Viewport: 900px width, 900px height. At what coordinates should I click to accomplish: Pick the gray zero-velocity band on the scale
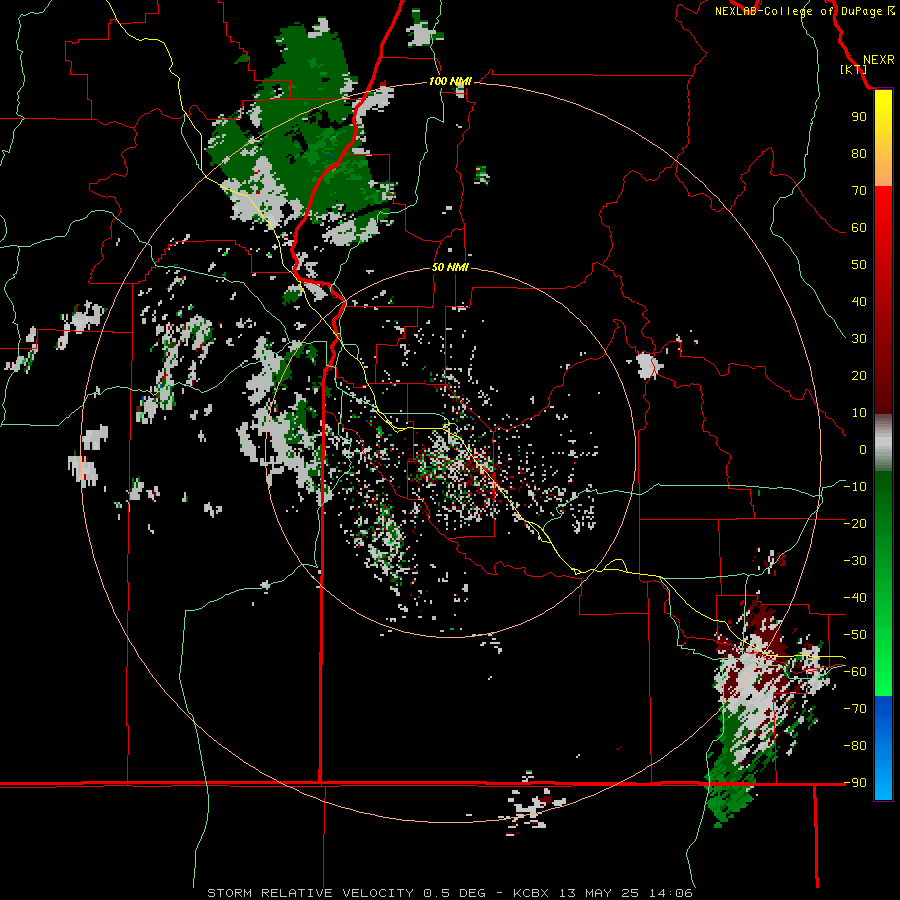[883, 443]
